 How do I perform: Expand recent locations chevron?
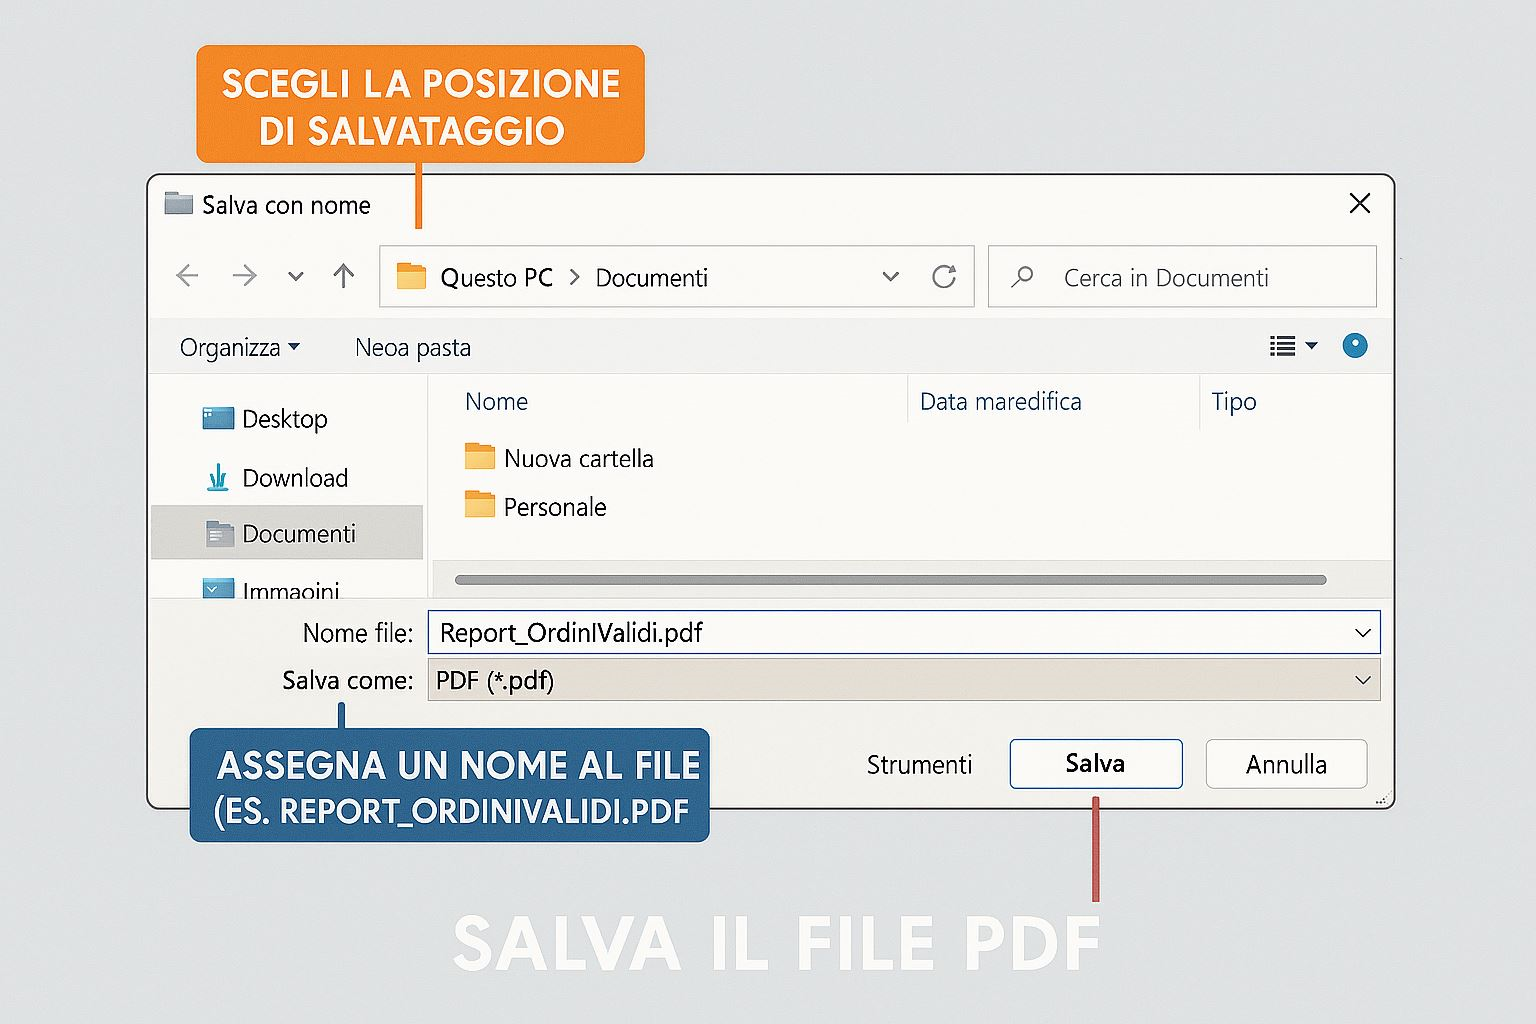[295, 277]
